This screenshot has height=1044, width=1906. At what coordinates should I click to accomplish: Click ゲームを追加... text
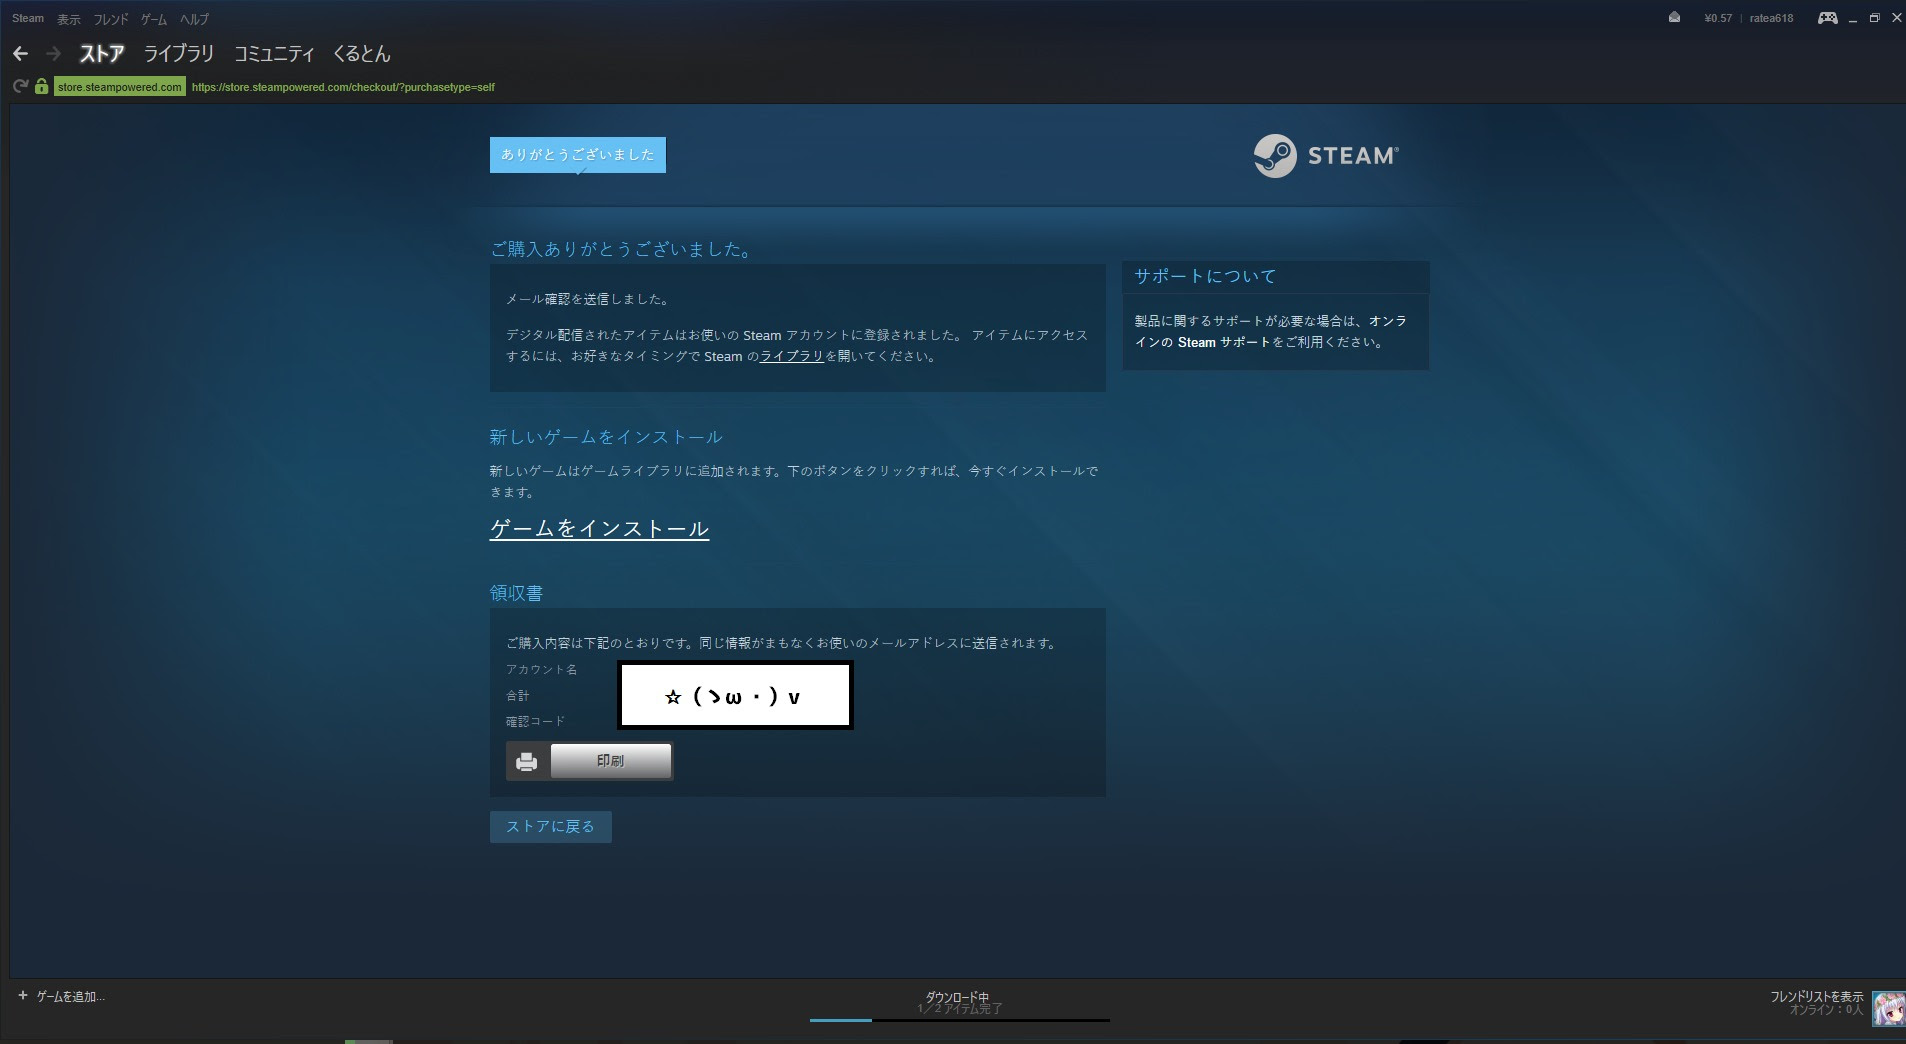pos(70,997)
